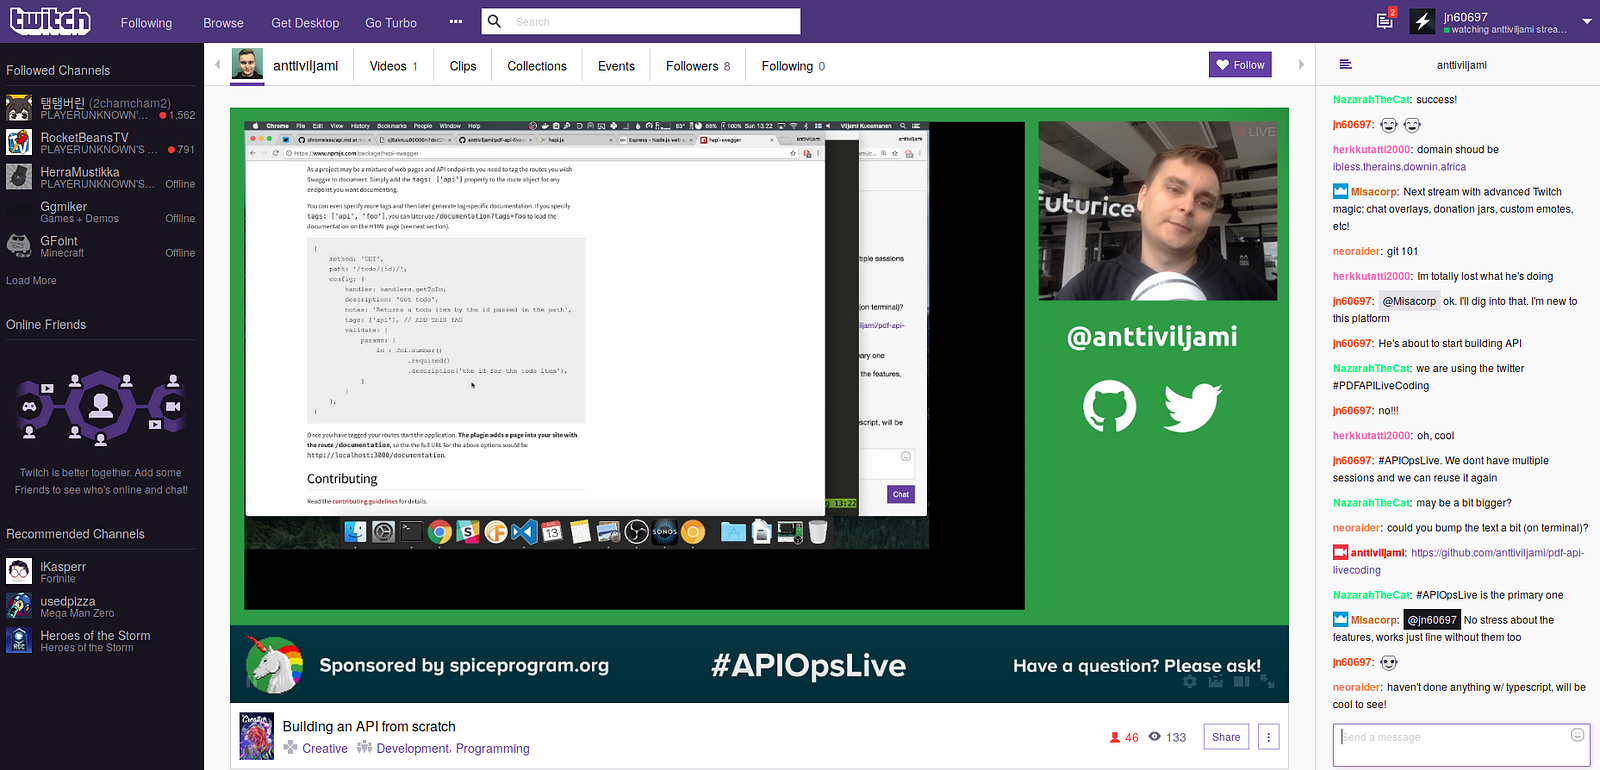Toggle fullscreen on the video player
Viewport: 1600px width, 770px height.
[1268, 681]
